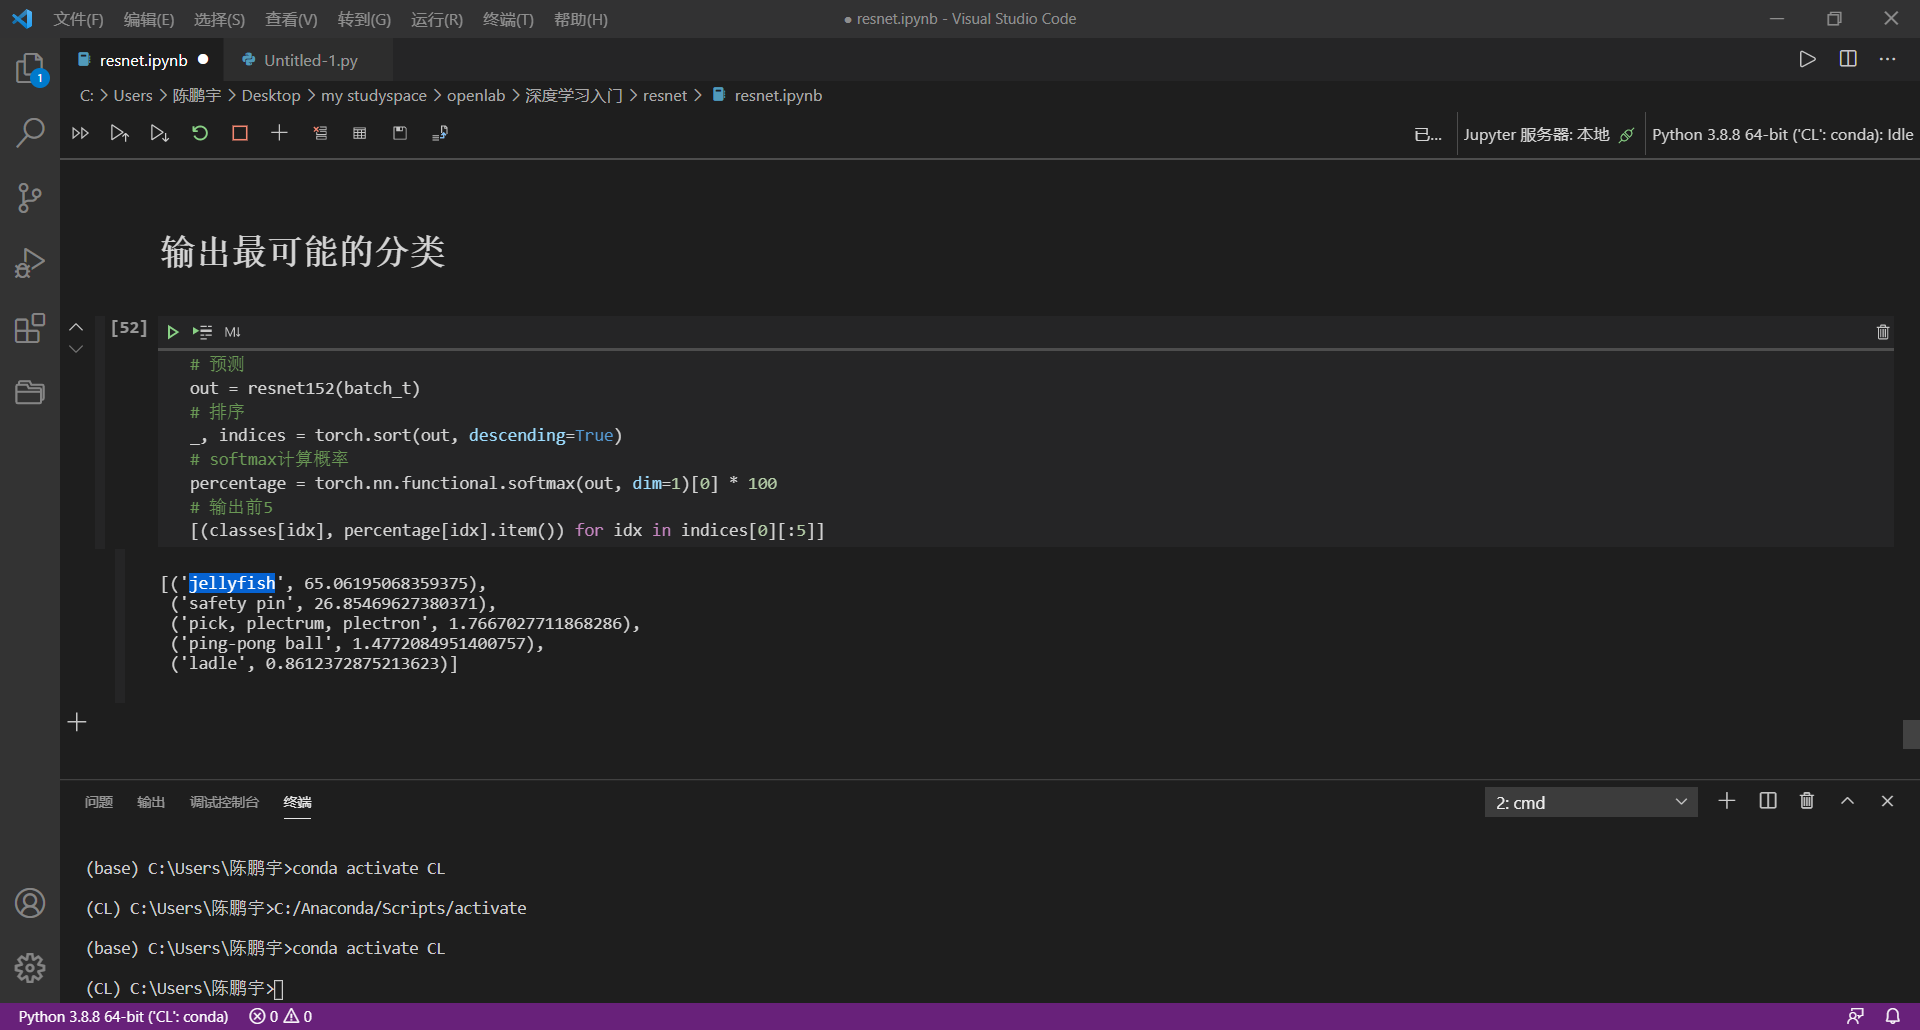Click the terminal prompt input line
1920x1030 pixels.
[184, 988]
